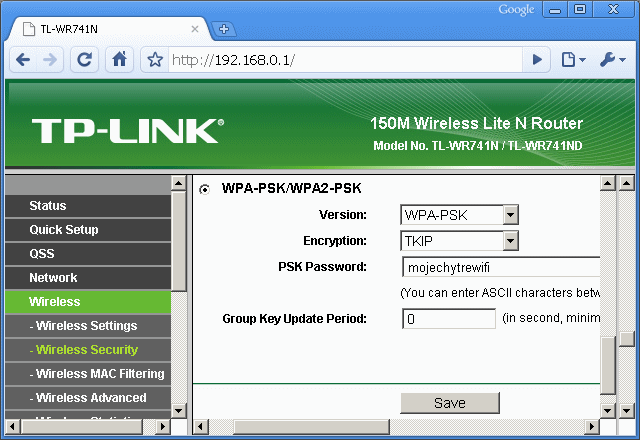Click the Group Key Update Period field

(449, 319)
